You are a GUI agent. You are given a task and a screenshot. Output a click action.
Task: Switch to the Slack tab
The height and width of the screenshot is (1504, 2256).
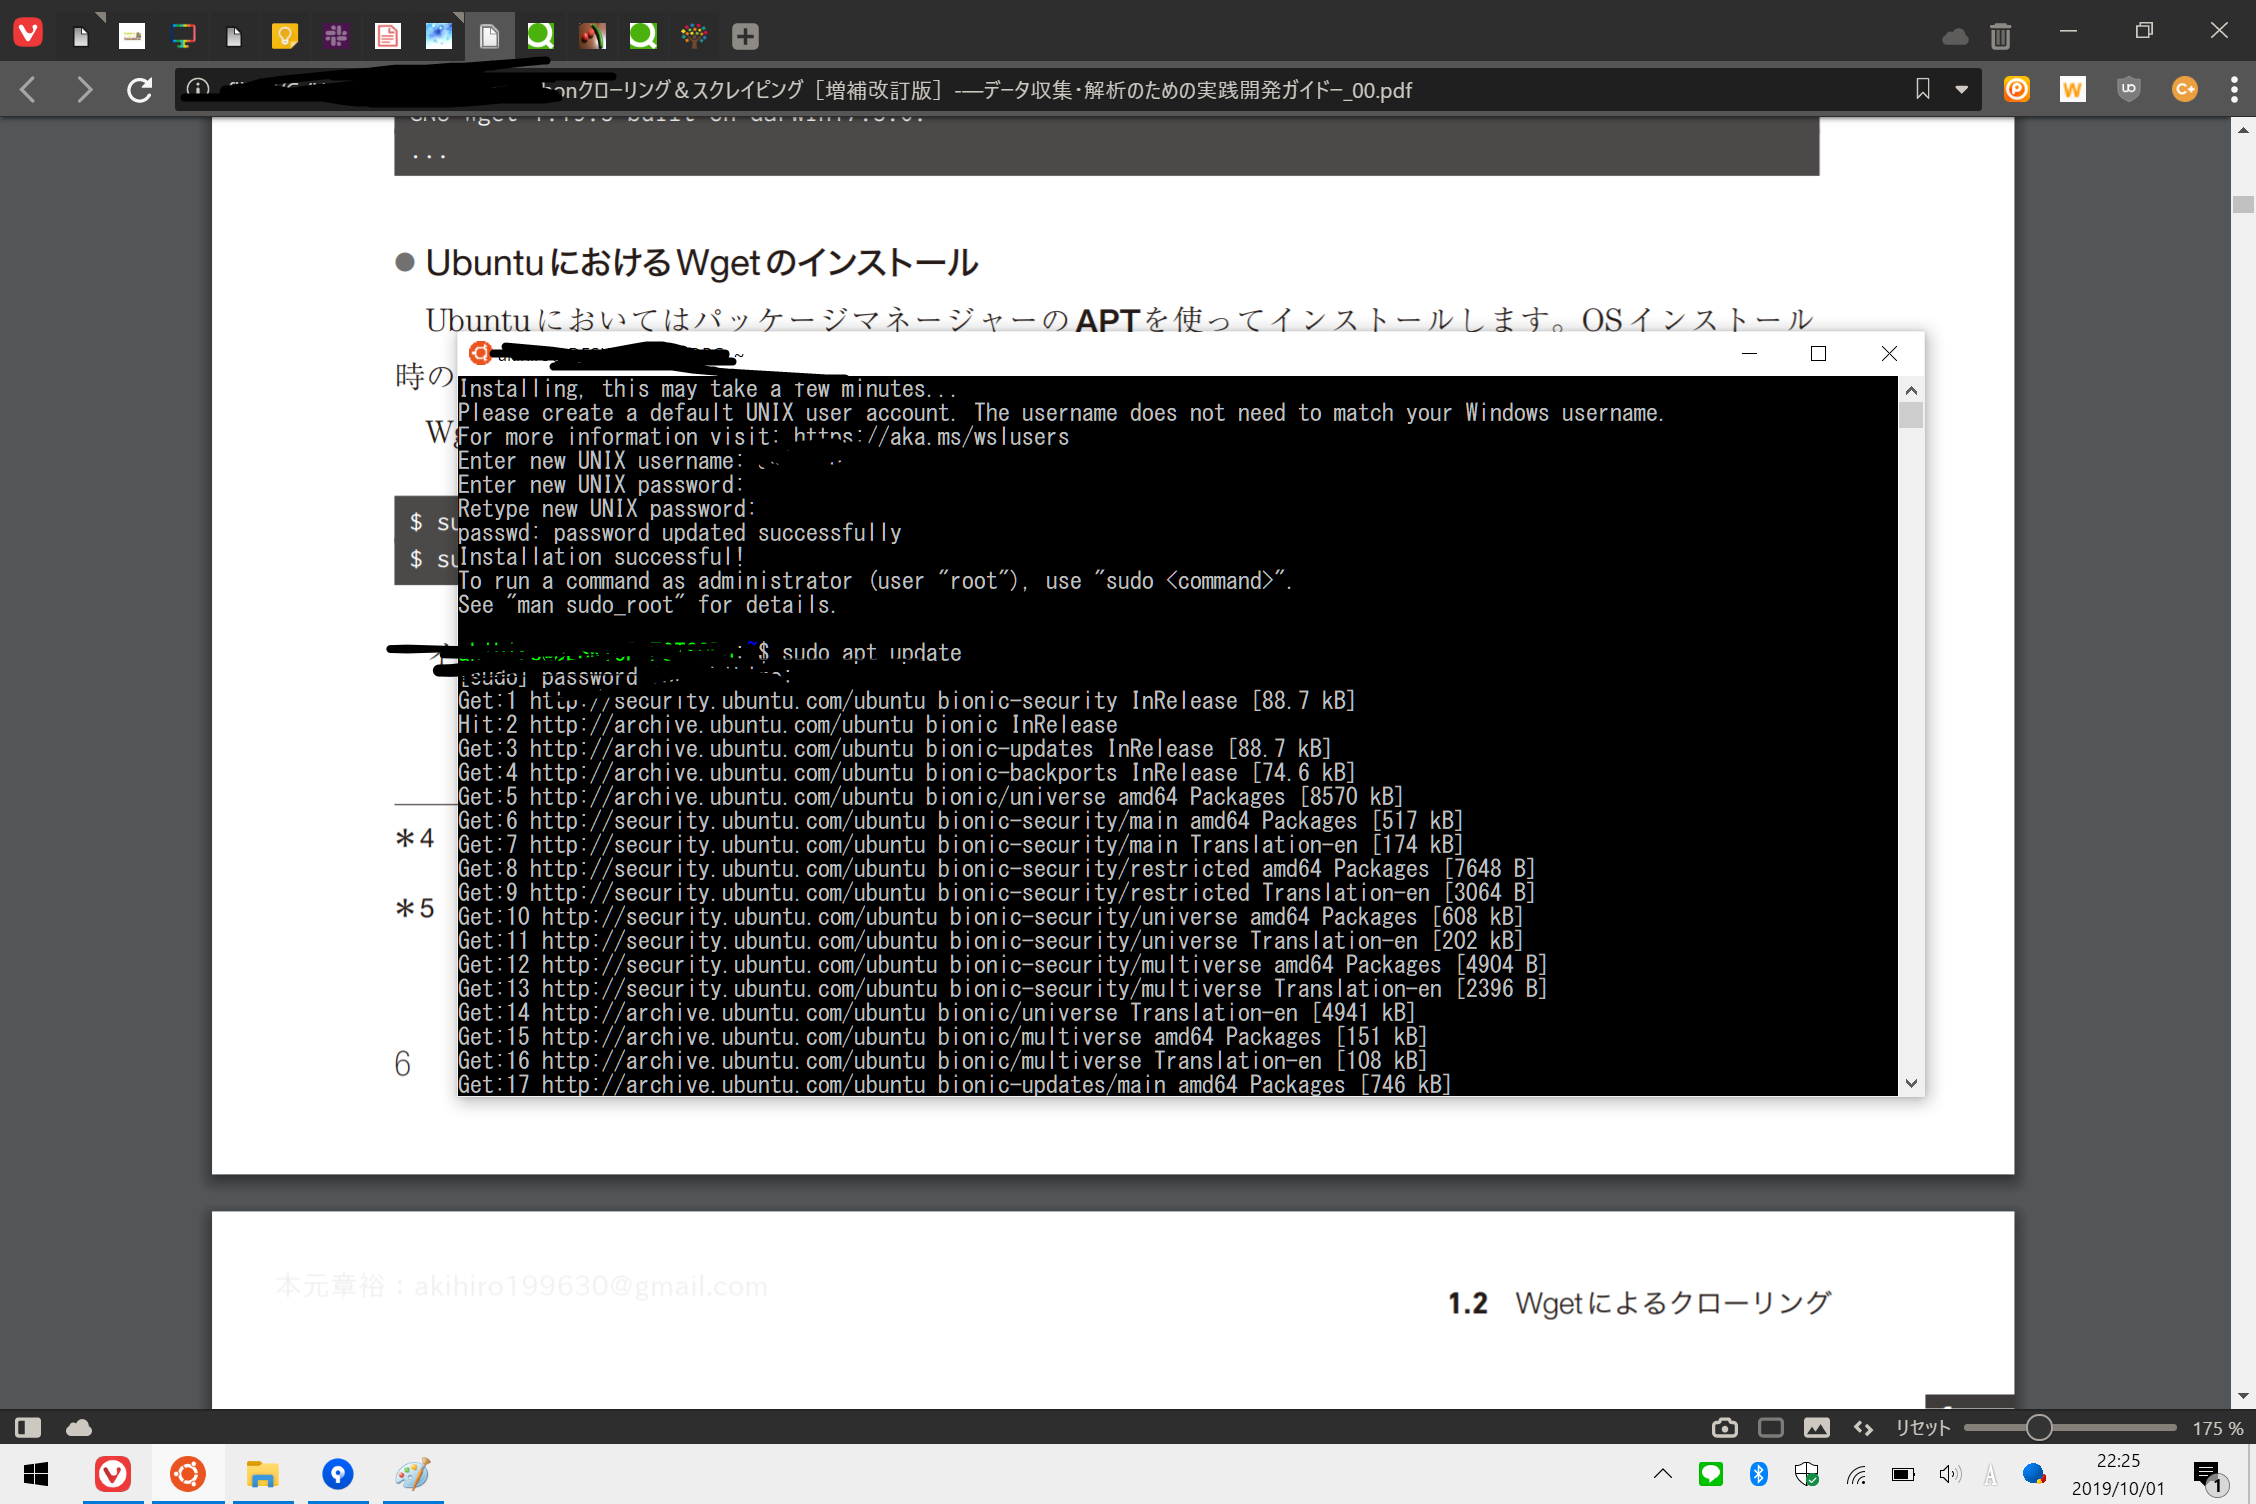[x=336, y=37]
